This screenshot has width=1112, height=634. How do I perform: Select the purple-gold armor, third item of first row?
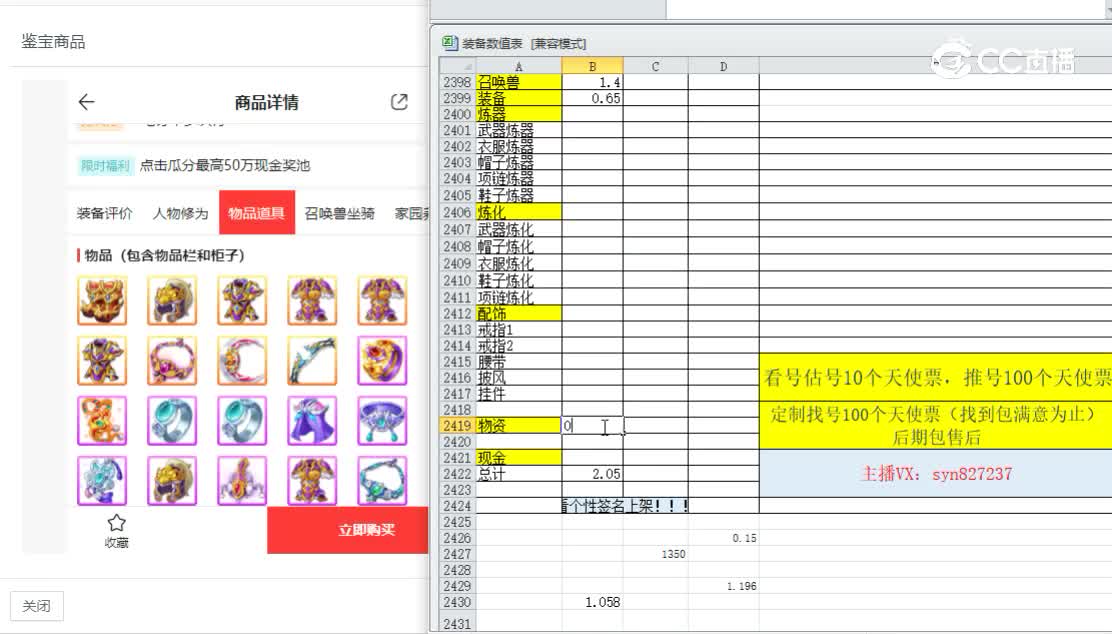[243, 301]
